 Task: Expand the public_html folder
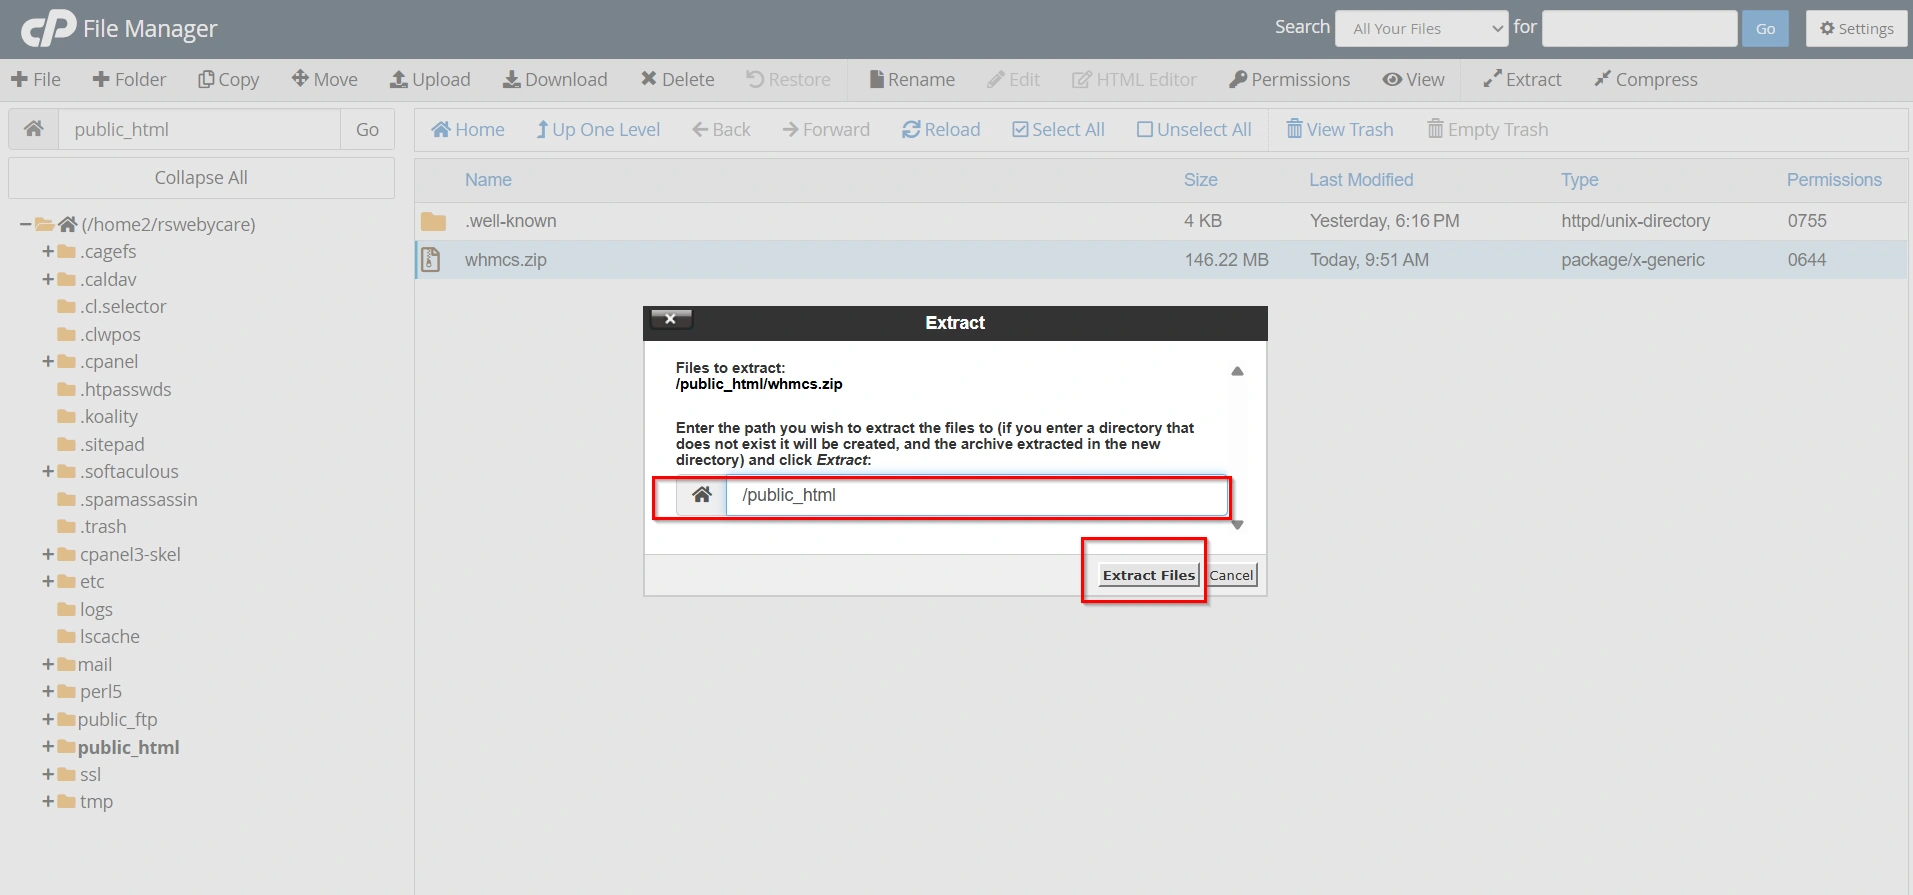(x=47, y=747)
